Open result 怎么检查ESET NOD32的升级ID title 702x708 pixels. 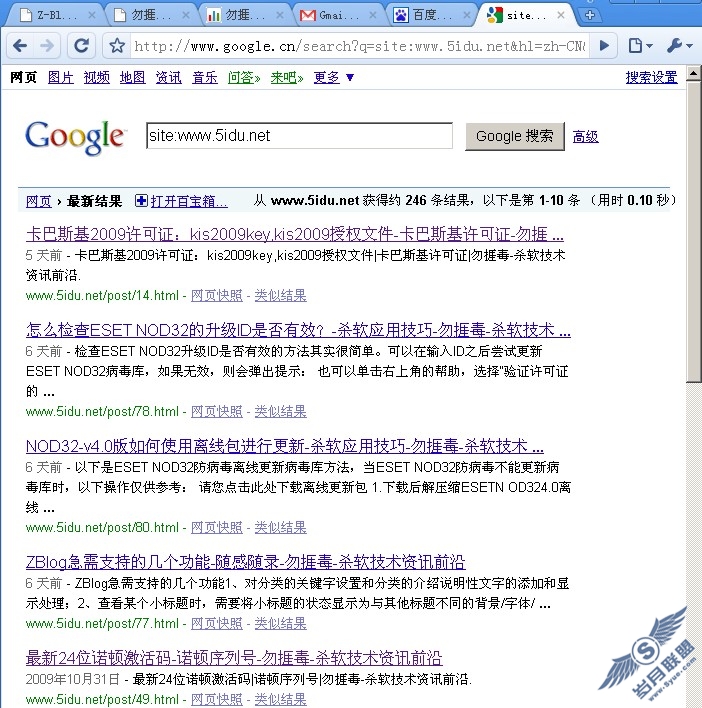pyautogui.click(x=298, y=330)
